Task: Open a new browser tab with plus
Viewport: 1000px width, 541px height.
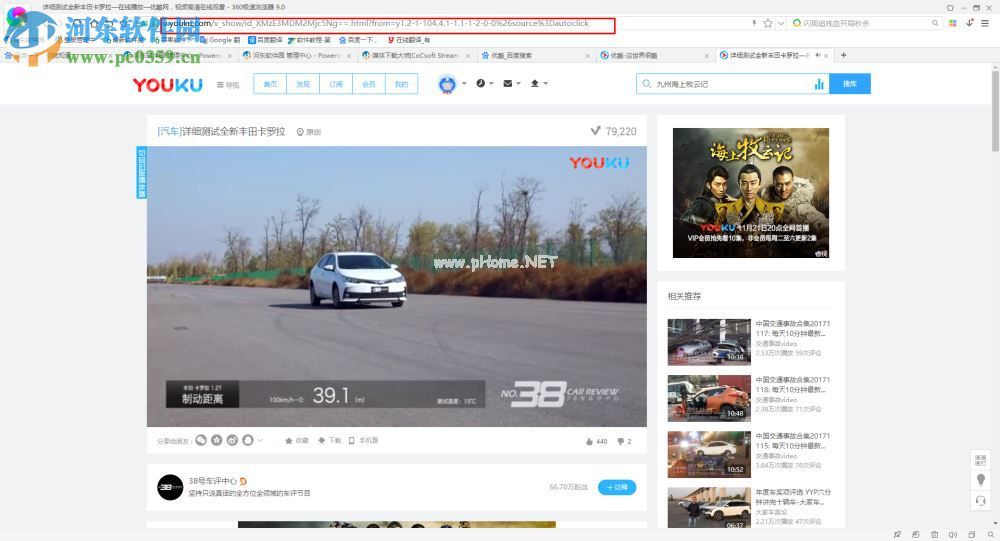Action: (x=843, y=56)
